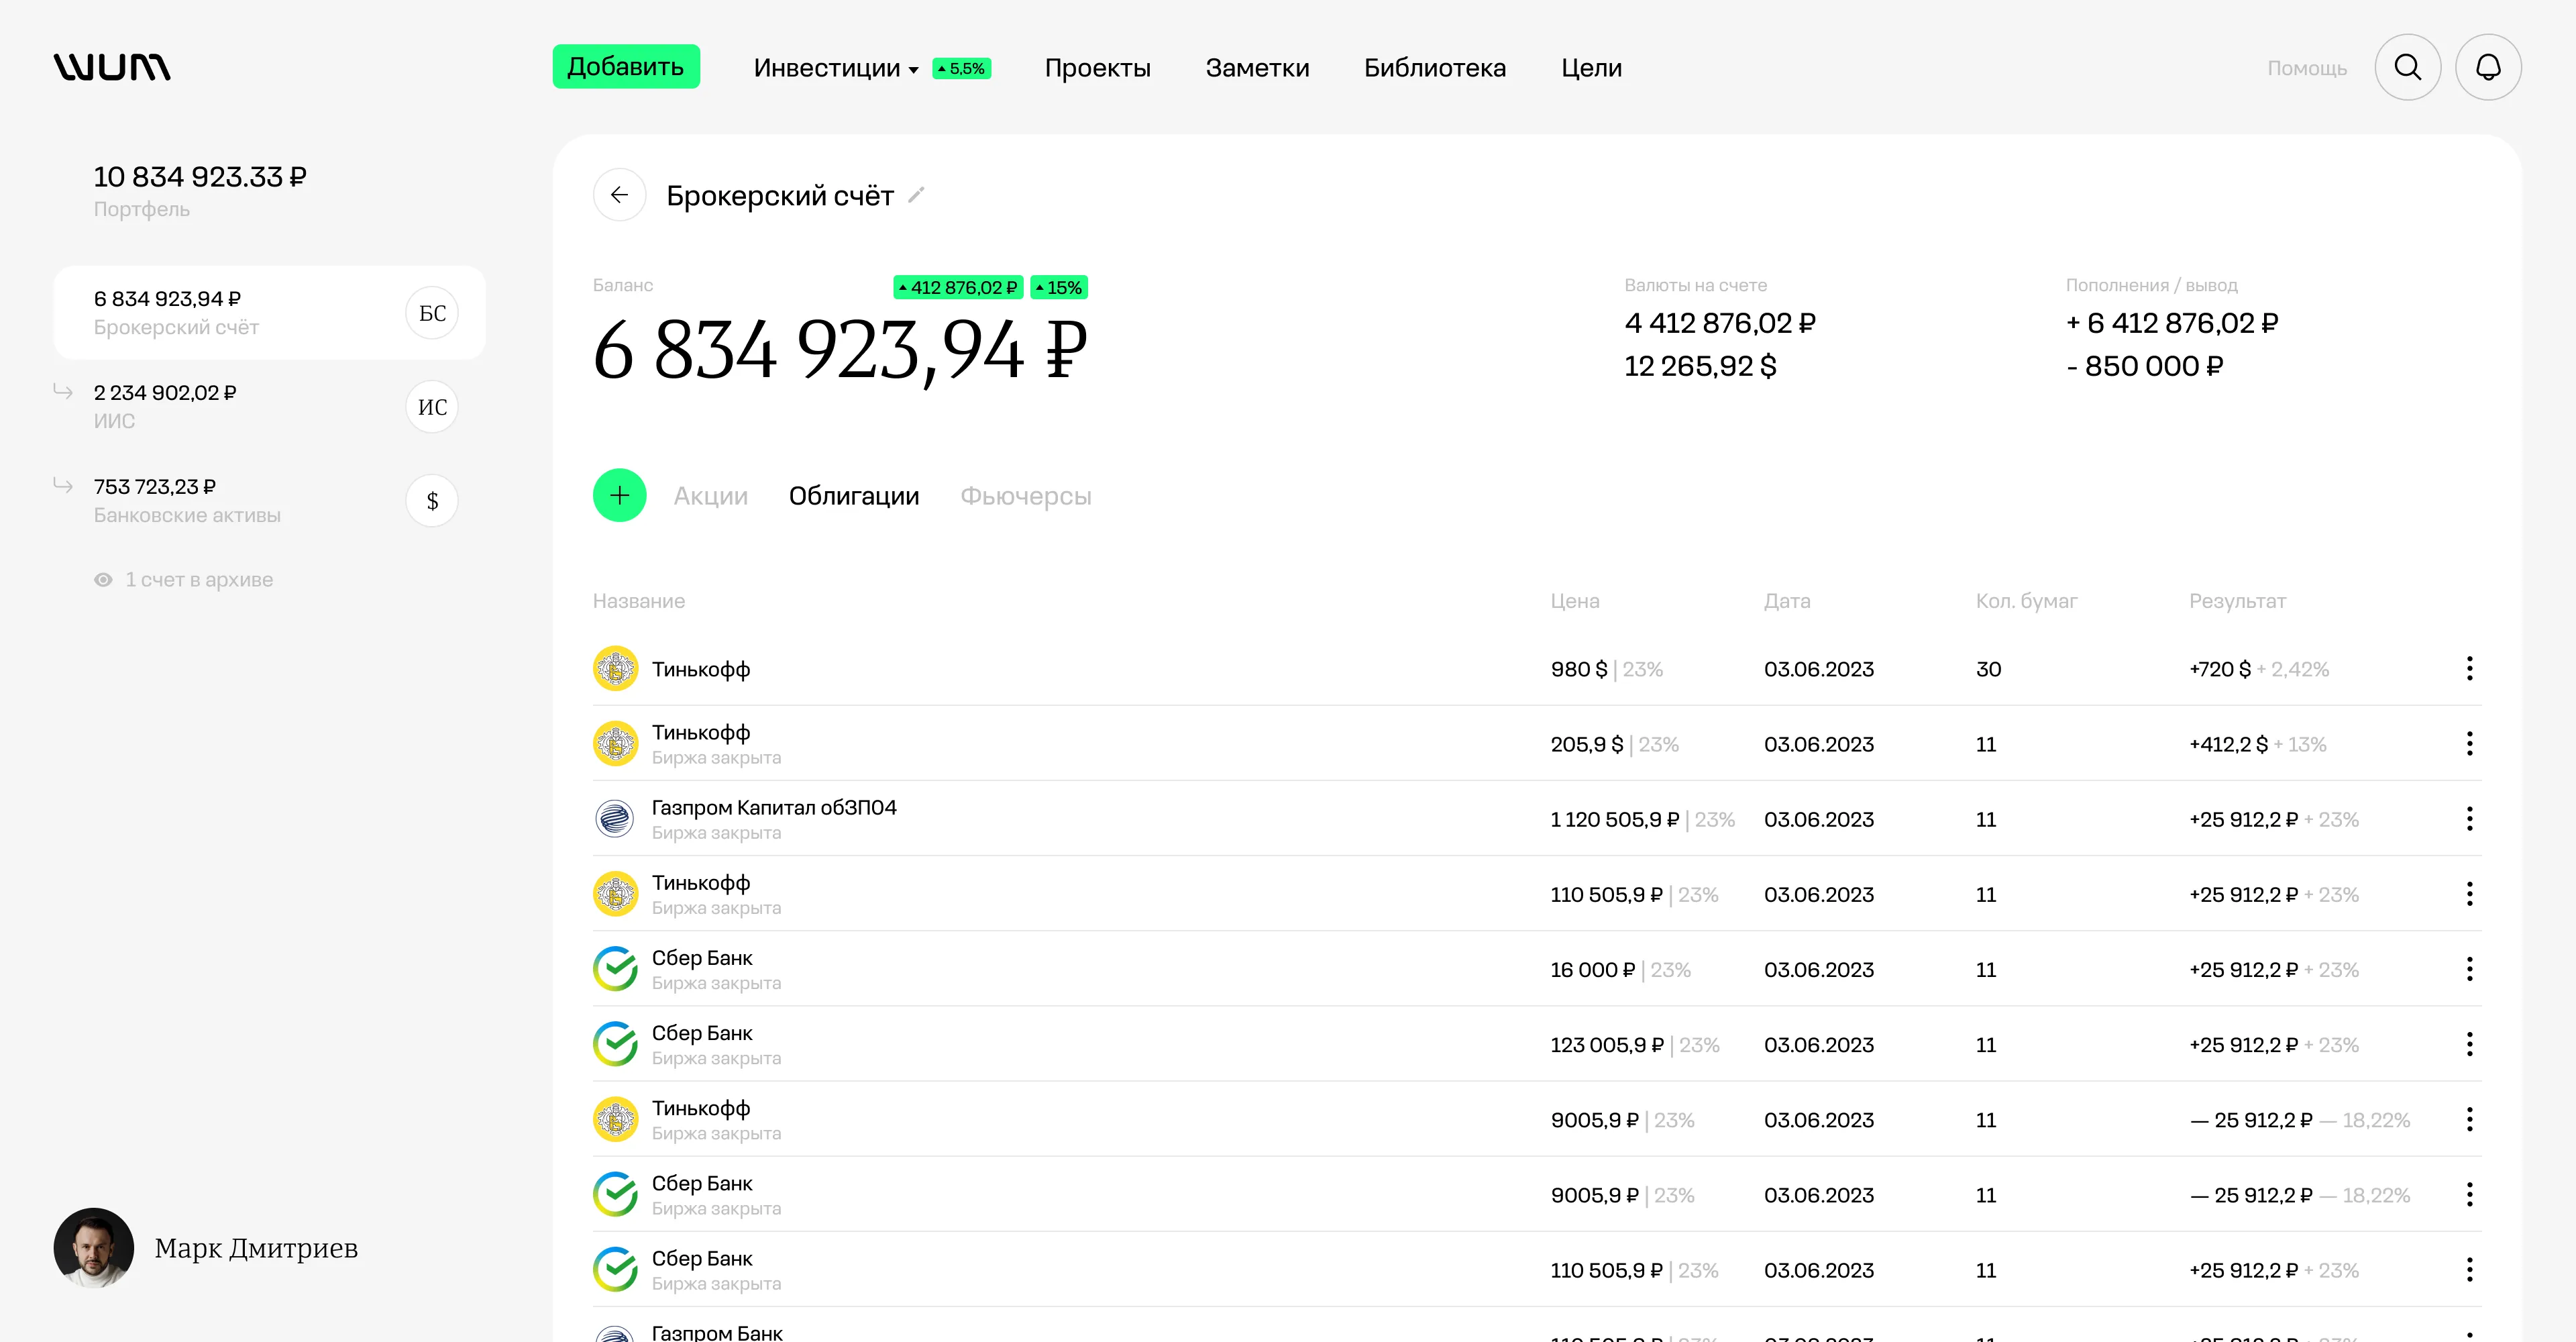Click the БС account badge
2576x1342 pixels.
click(432, 313)
